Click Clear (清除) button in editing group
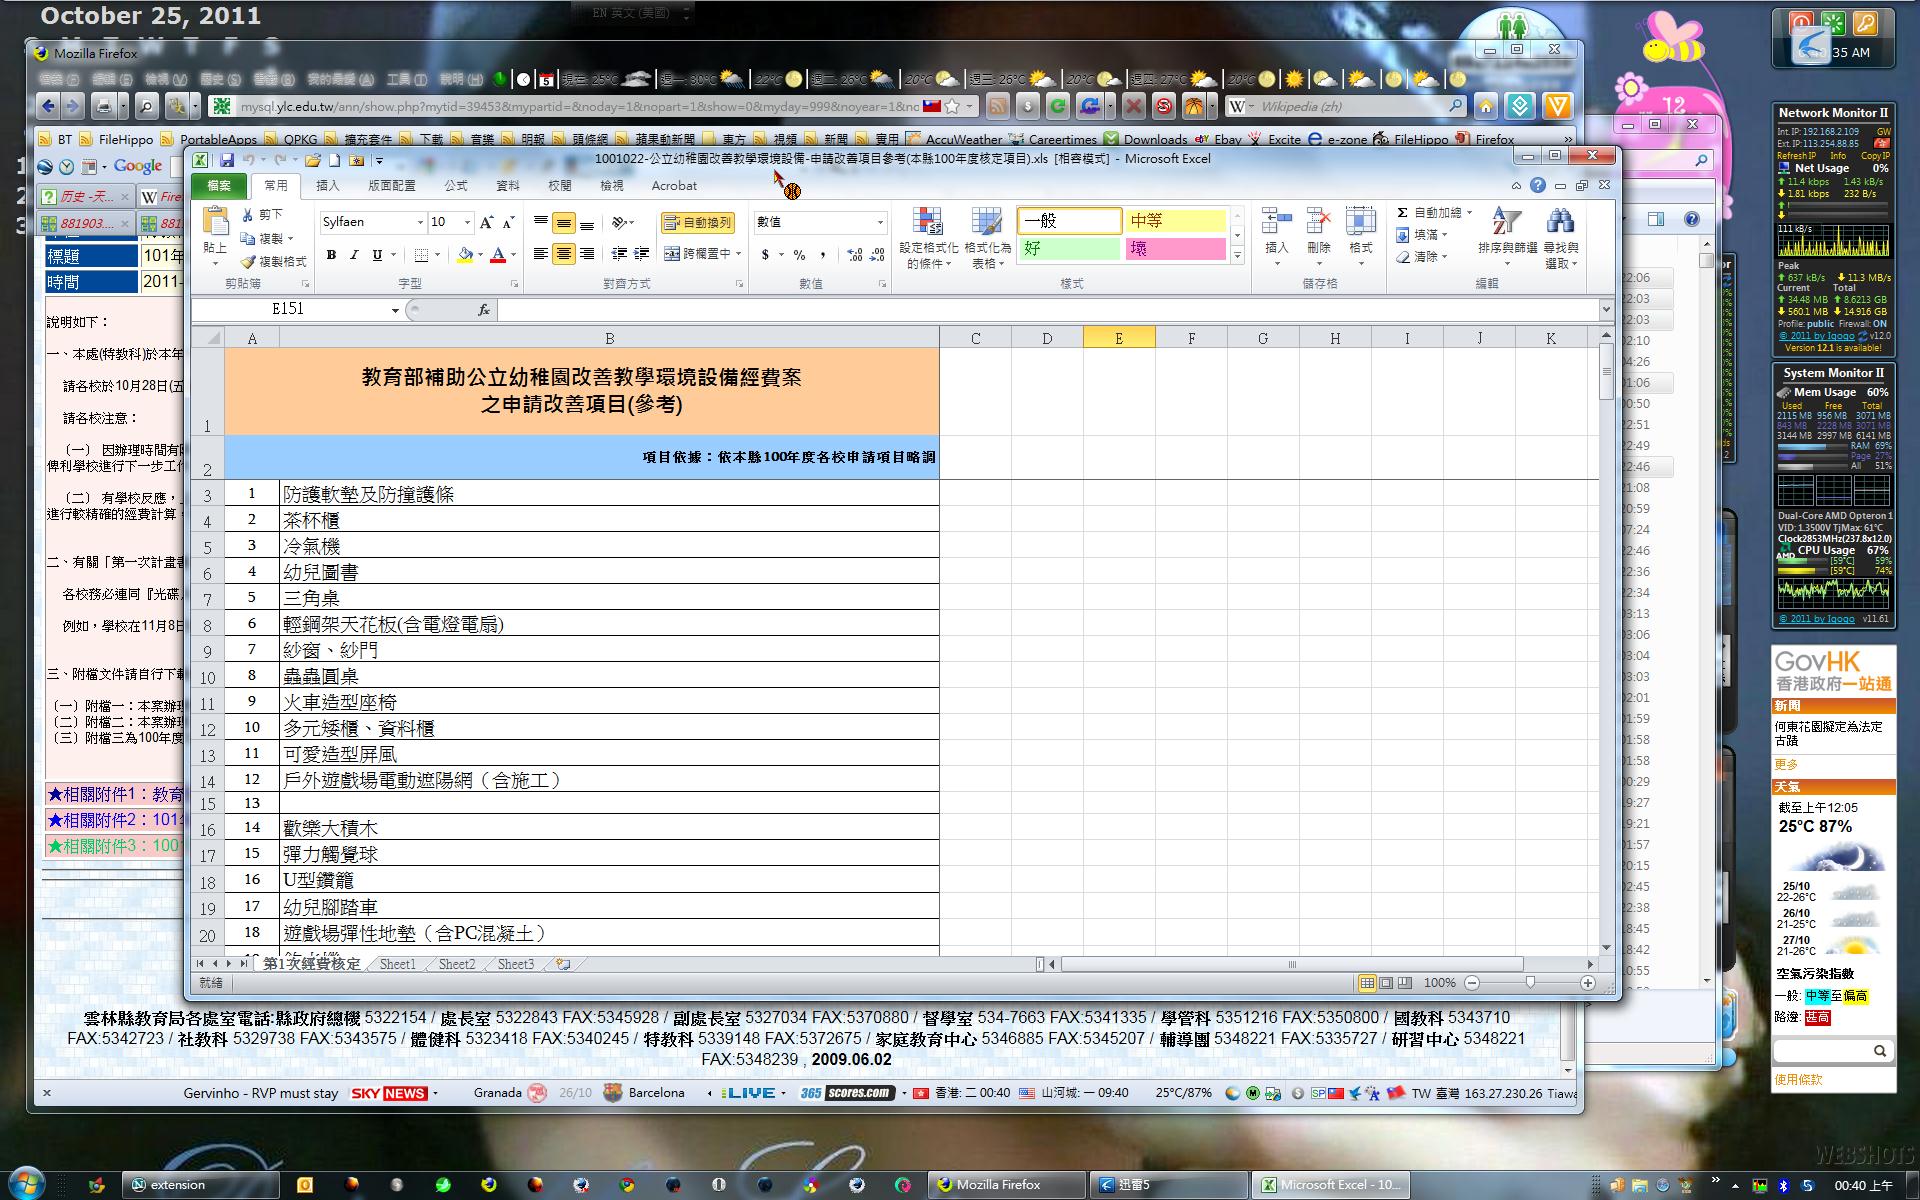Viewport: 1920px width, 1200px height. click(1420, 257)
